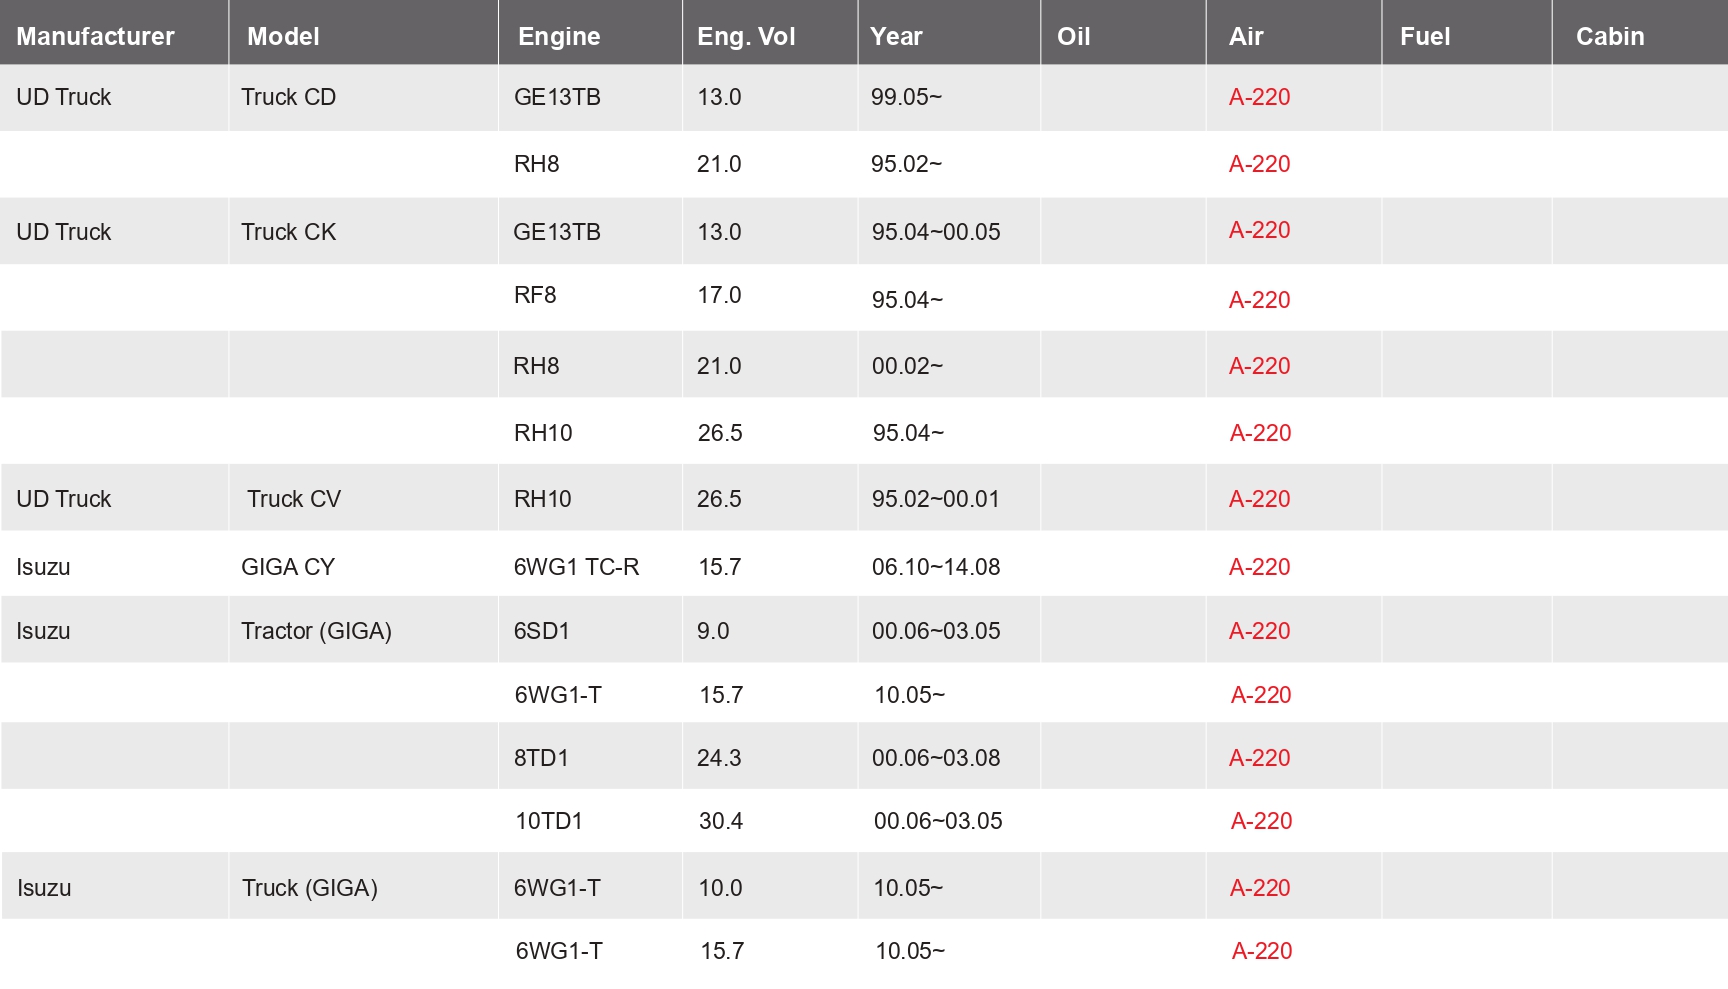Click the 95.02~00.01 year cell

coord(936,499)
